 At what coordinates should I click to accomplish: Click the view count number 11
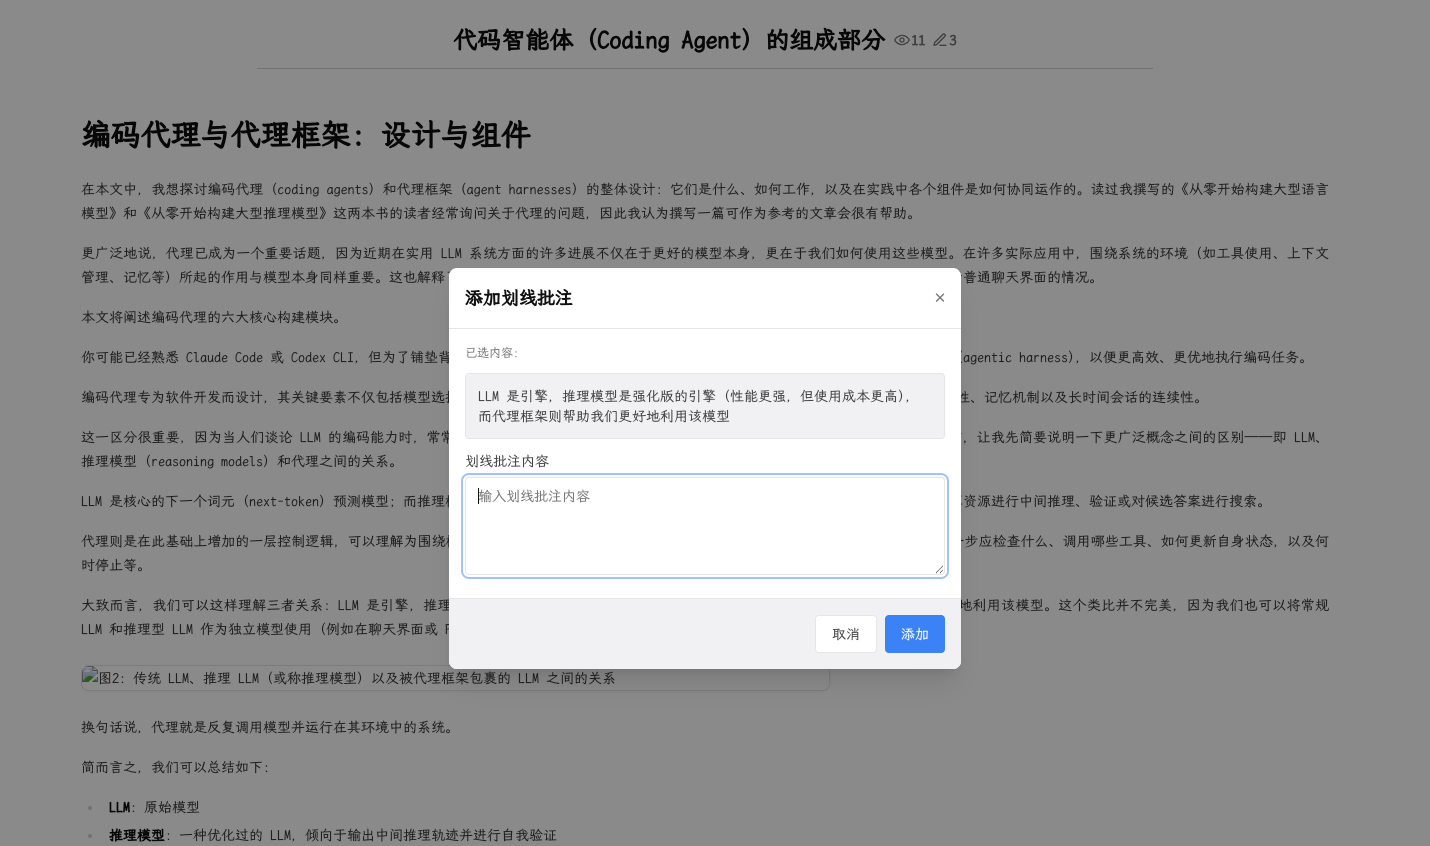pos(918,41)
